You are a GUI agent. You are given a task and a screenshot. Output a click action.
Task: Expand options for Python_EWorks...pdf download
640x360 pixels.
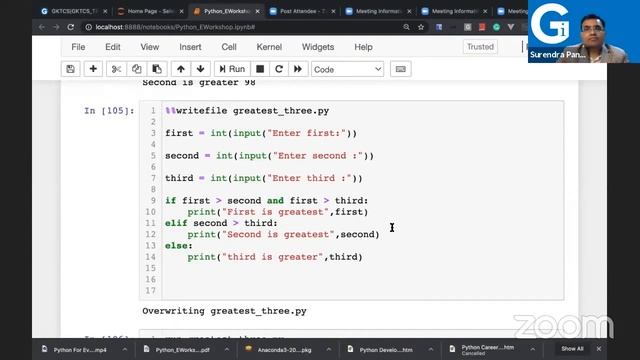[227, 350]
